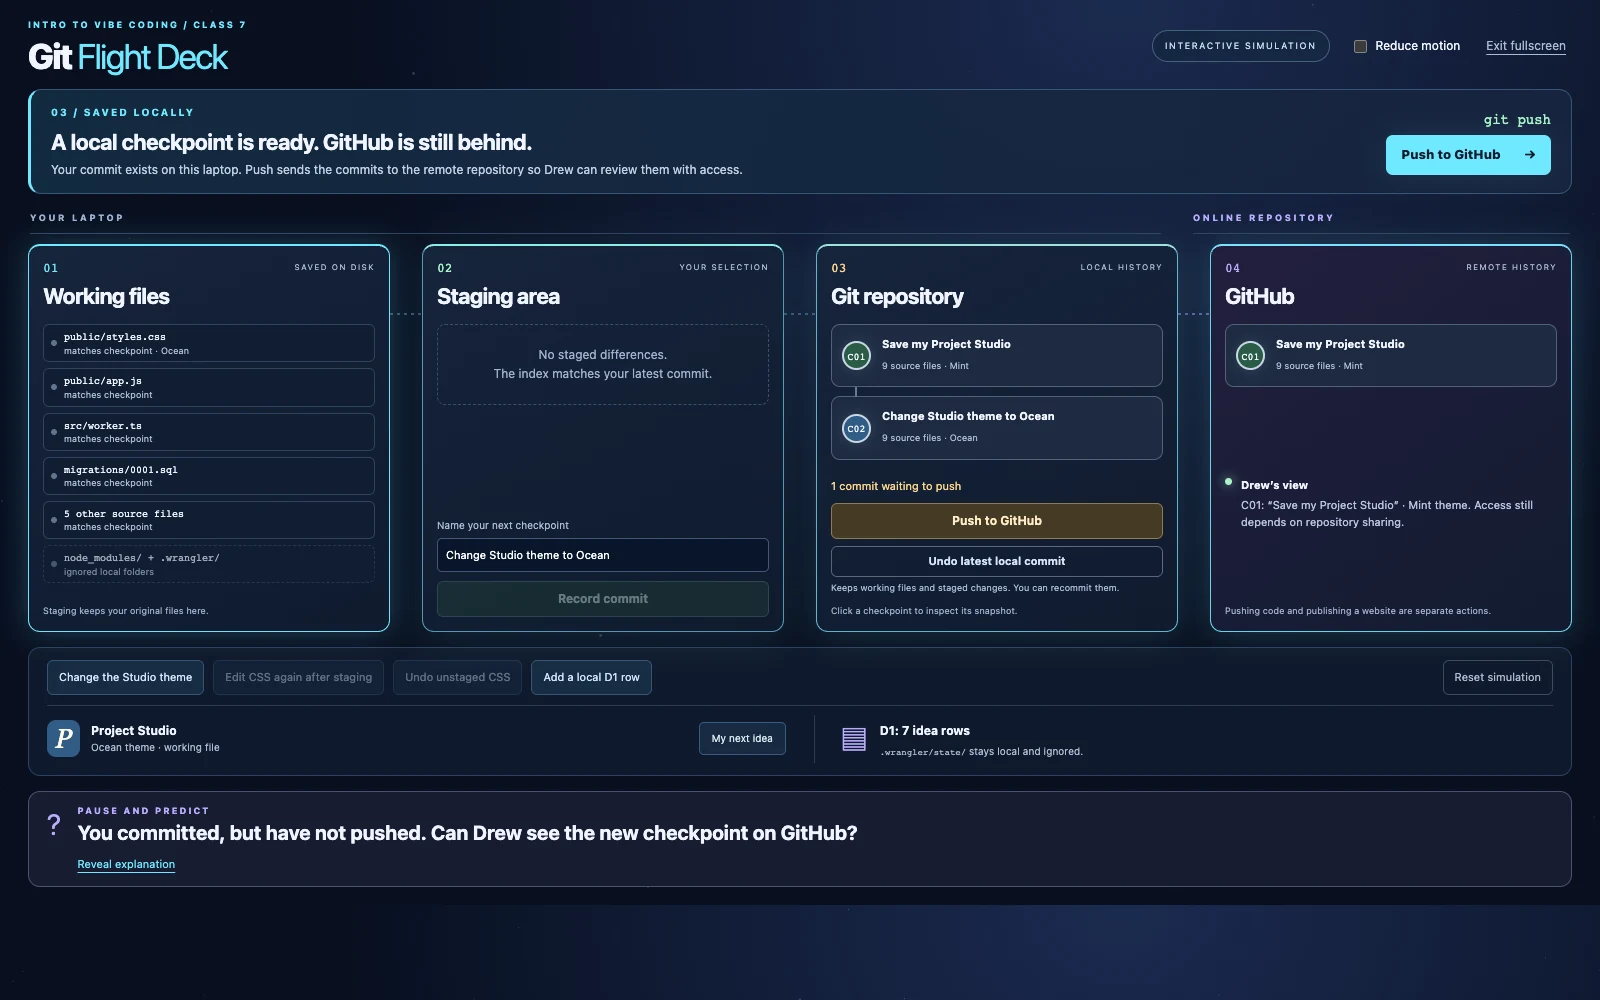1600x1000 pixels.
Task: Click the Record commit button
Action: 603,599
